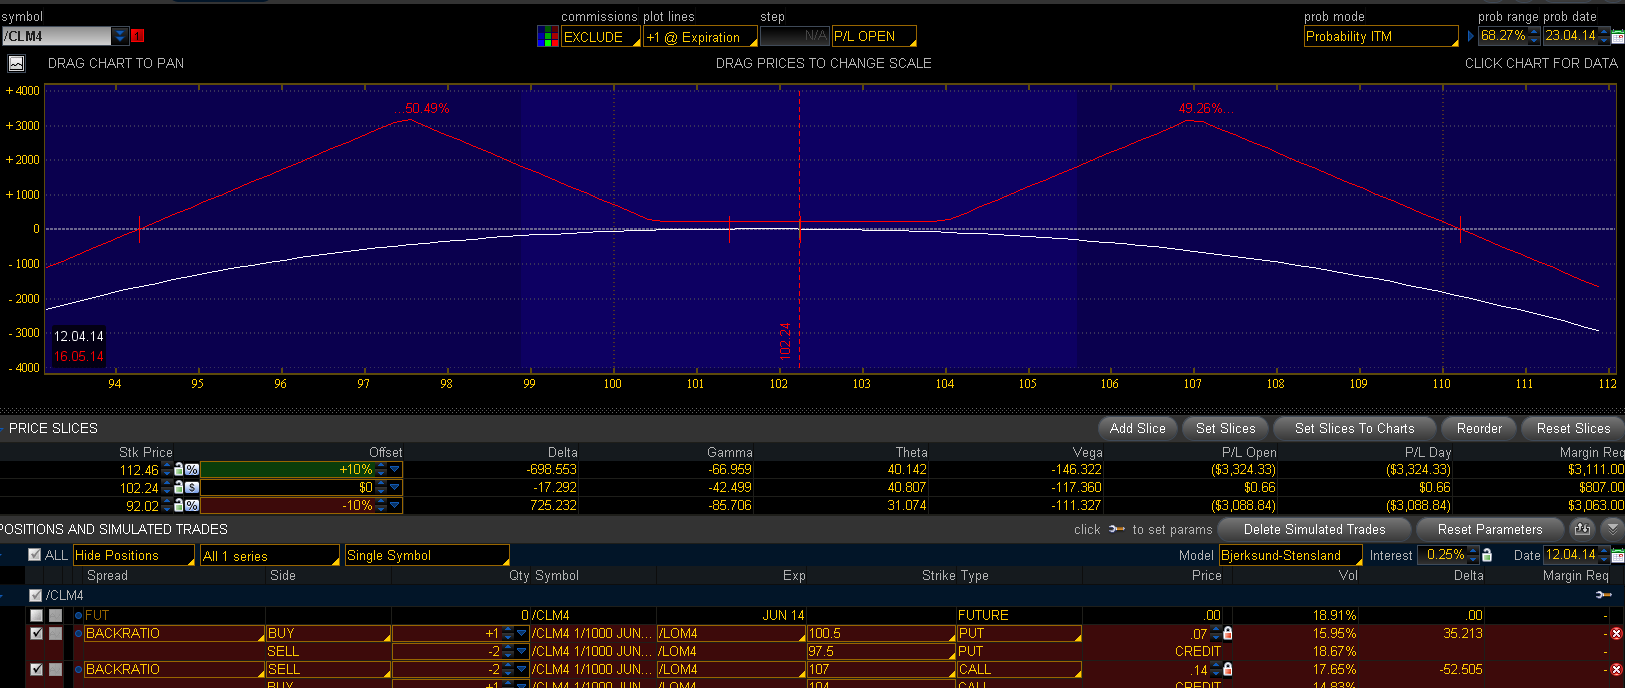Expand the symbol /CLM4 dropdown arrow
The width and height of the screenshot is (1625, 688).
pyautogui.click(x=120, y=36)
